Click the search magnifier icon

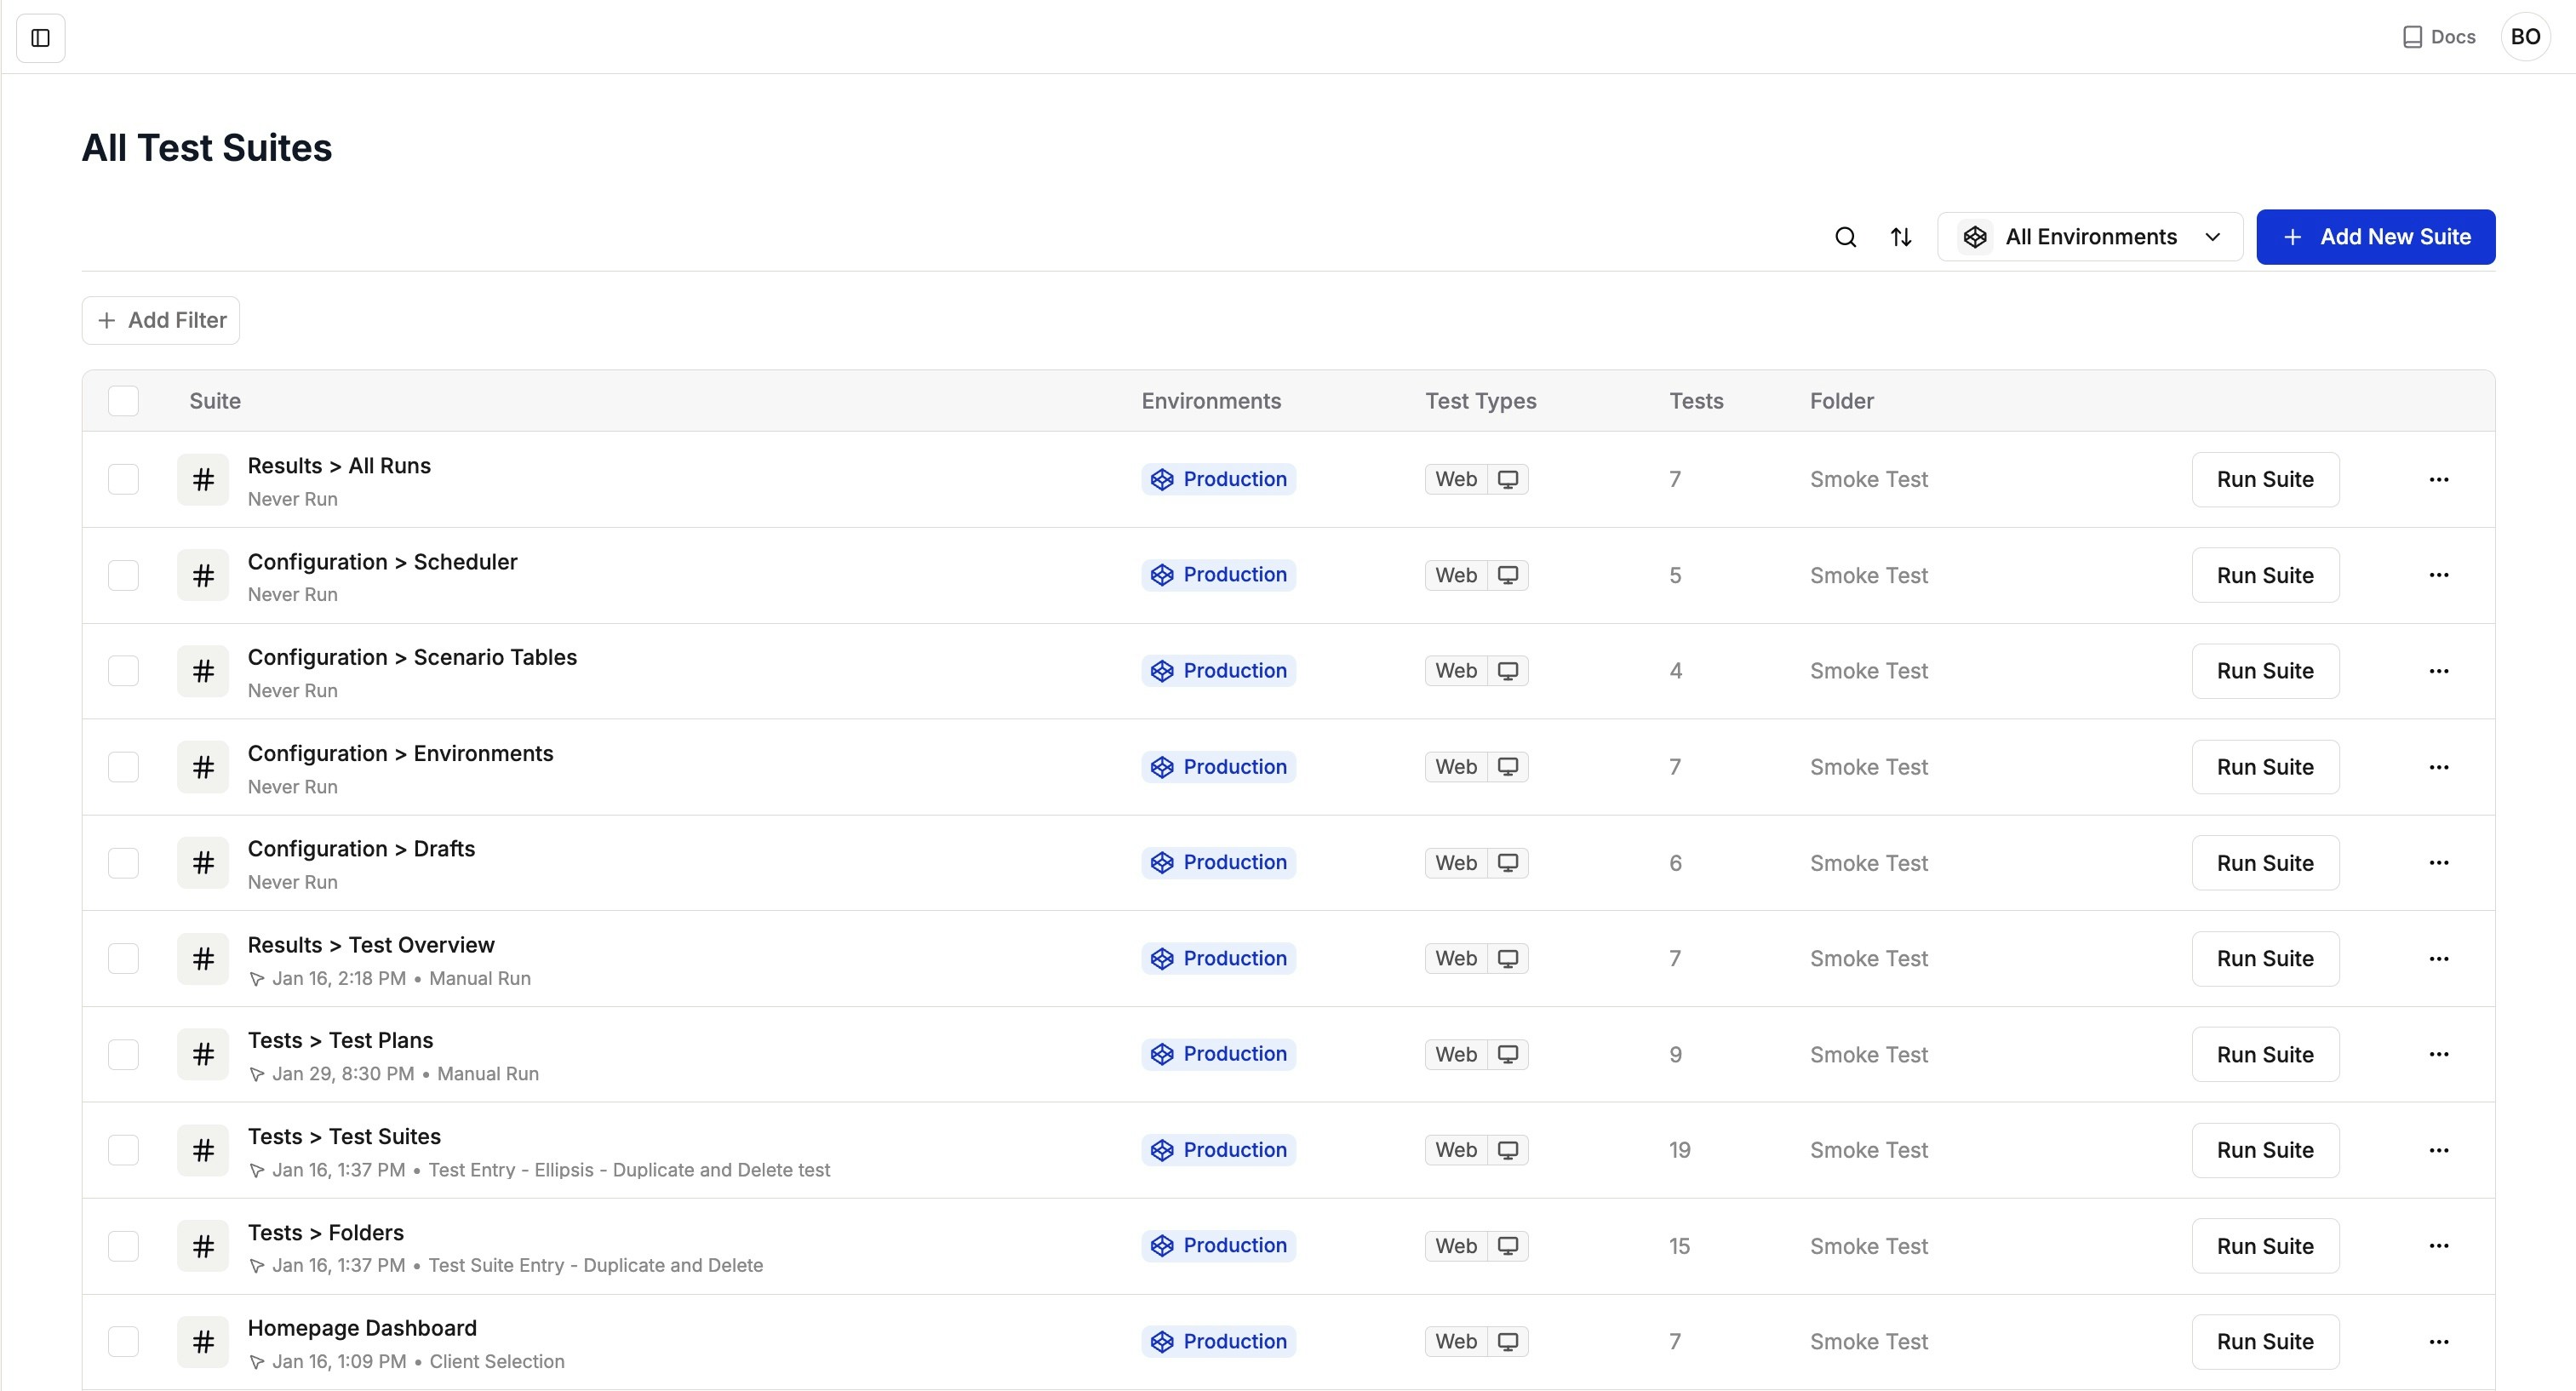click(1845, 237)
